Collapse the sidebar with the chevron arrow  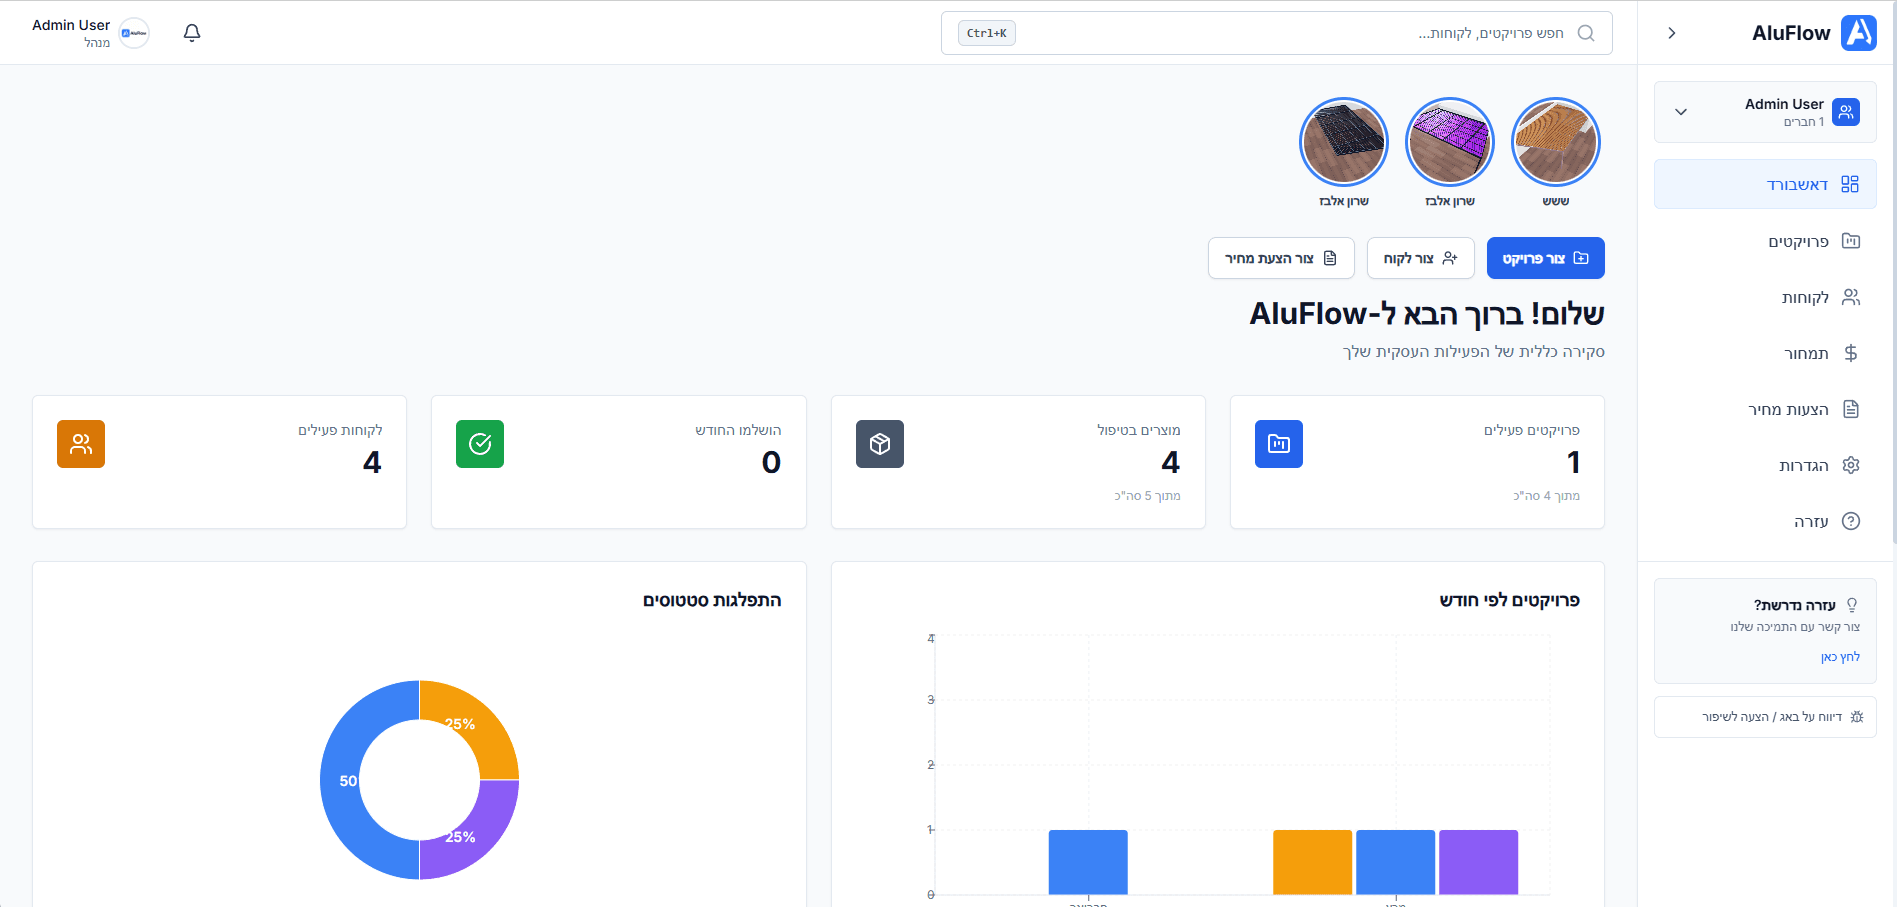tap(1672, 33)
